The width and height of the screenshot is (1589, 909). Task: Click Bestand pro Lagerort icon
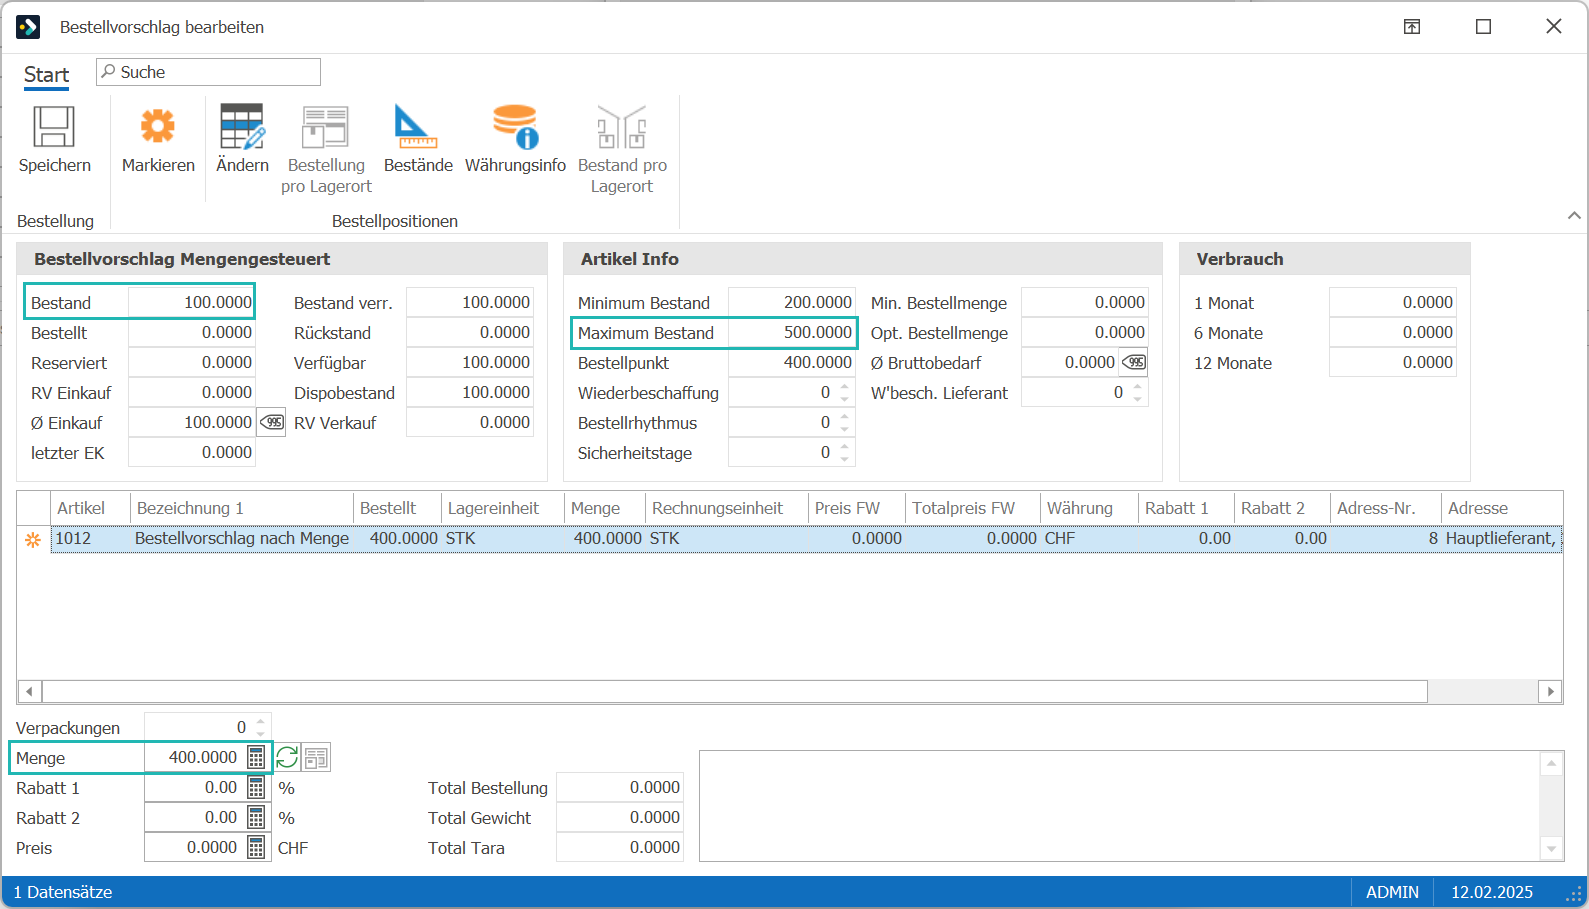tap(621, 127)
